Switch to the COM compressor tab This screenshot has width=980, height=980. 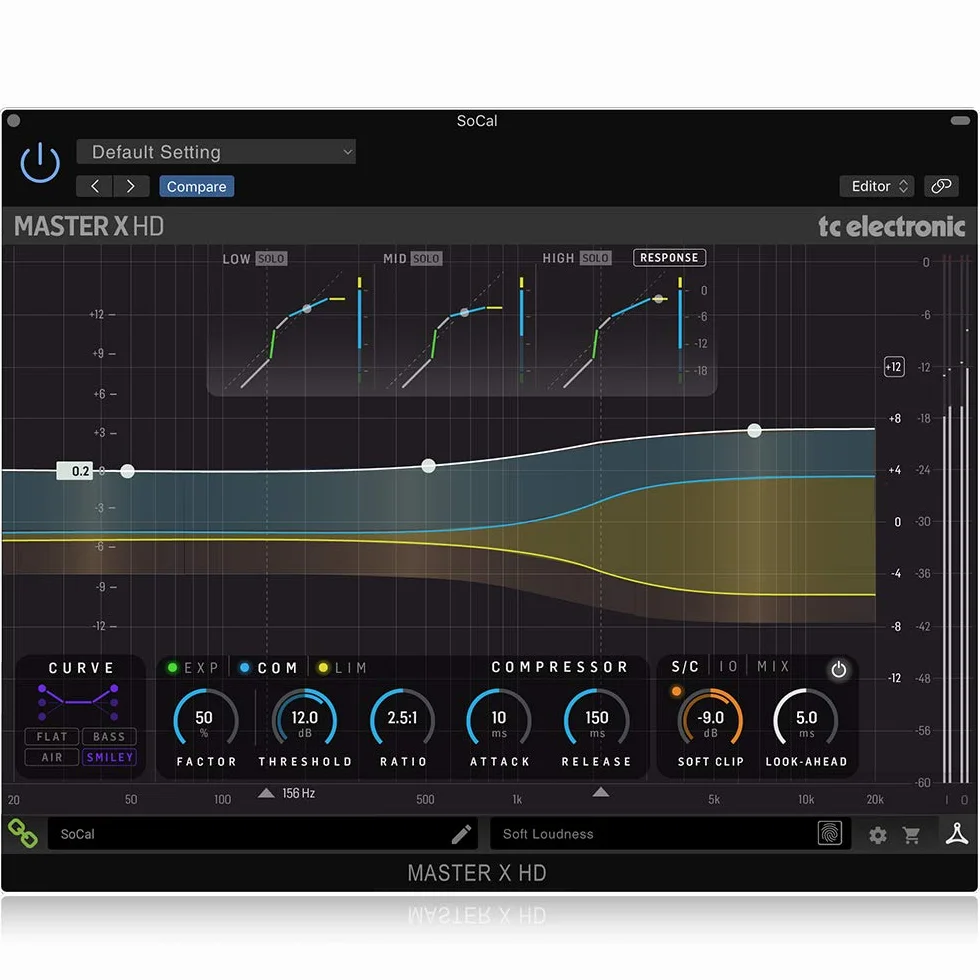tap(269, 668)
